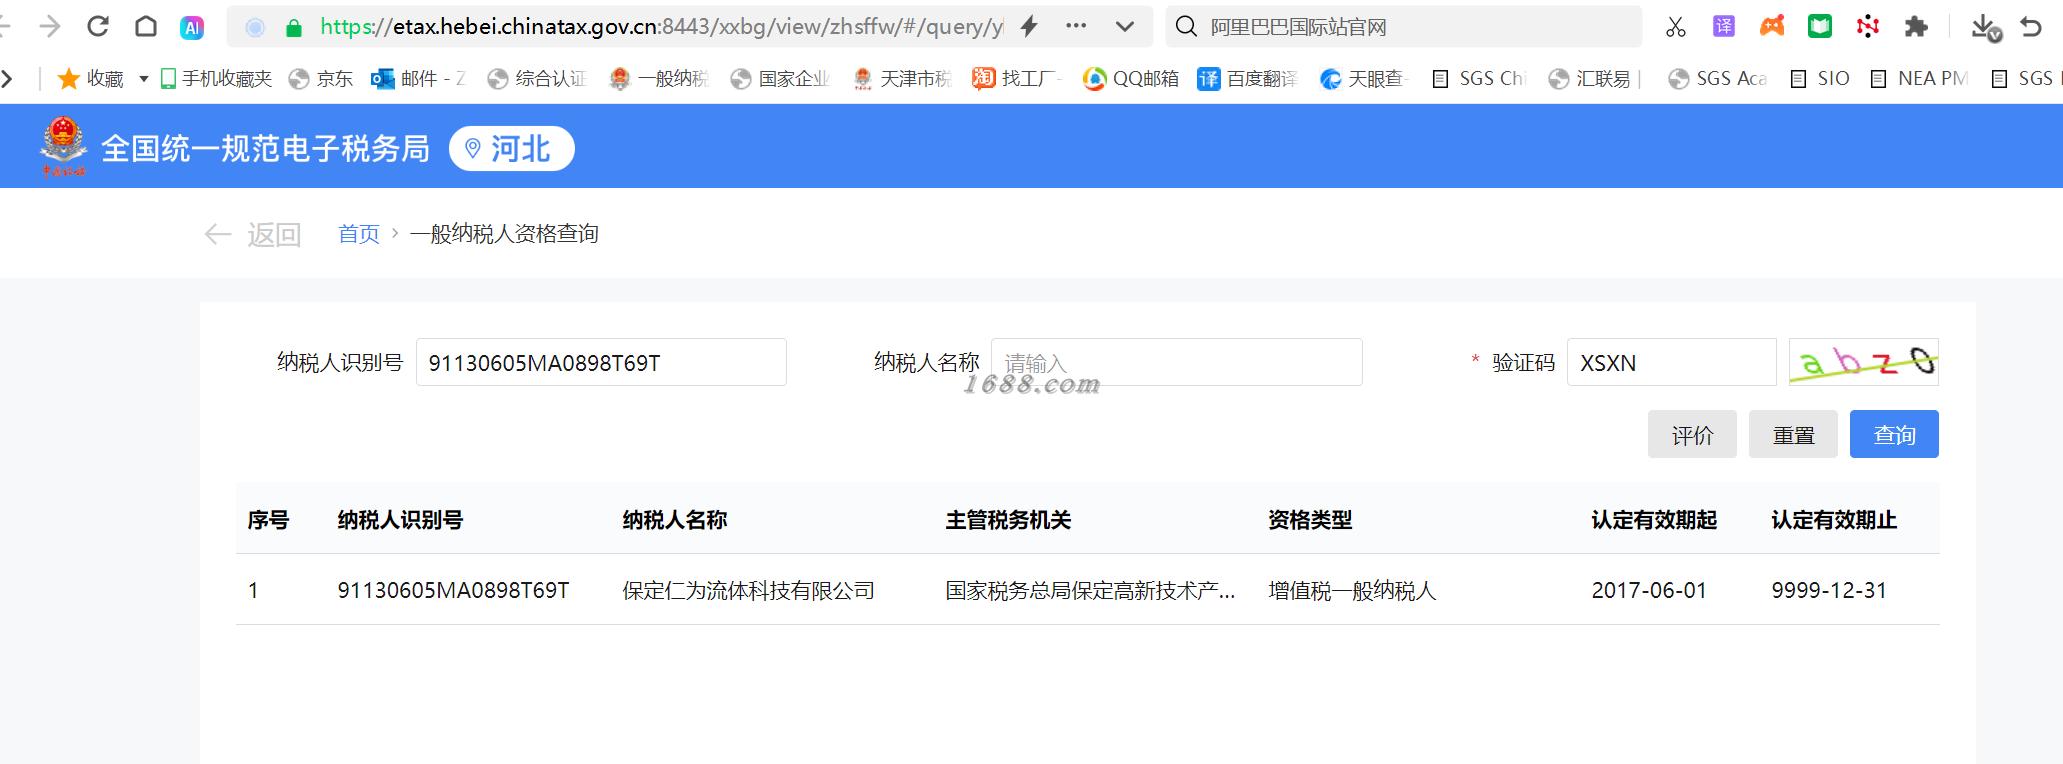Viewport: 2063px width, 764px height.
Task: Focus the 纳税人名称 input field
Action: (1176, 362)
